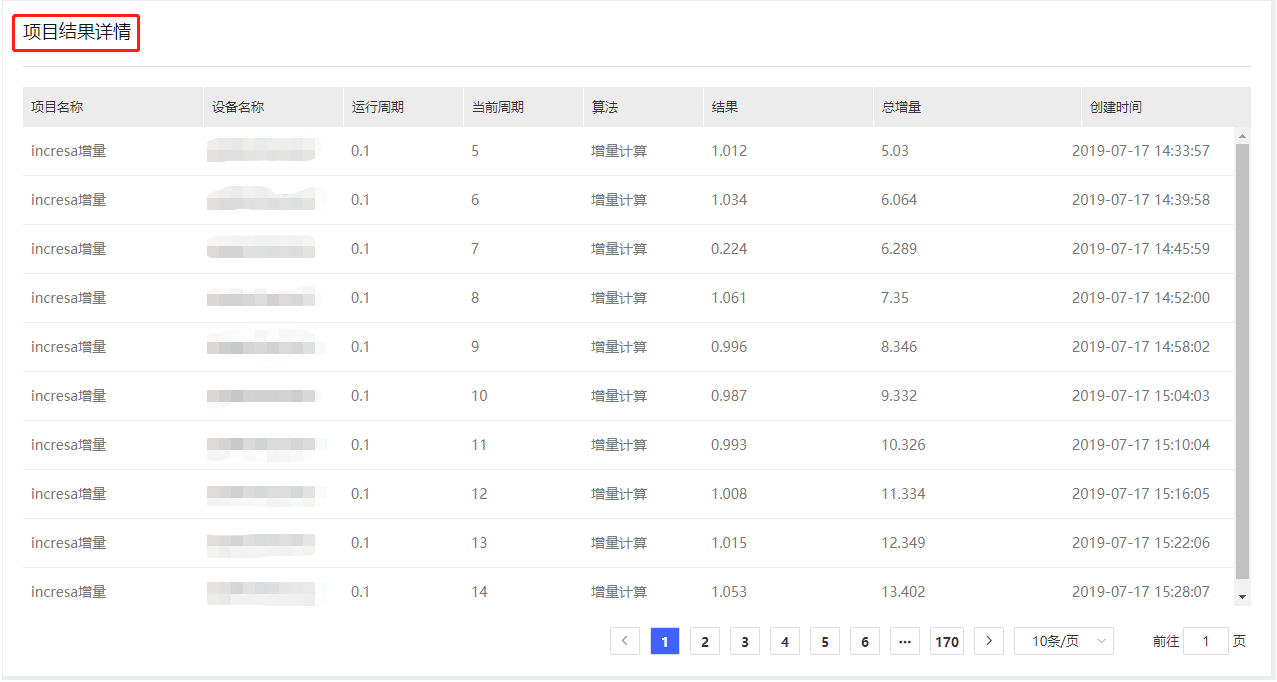The image size is (1277, 682).
Task: Navigate to page 5
Action: point(825,641)
